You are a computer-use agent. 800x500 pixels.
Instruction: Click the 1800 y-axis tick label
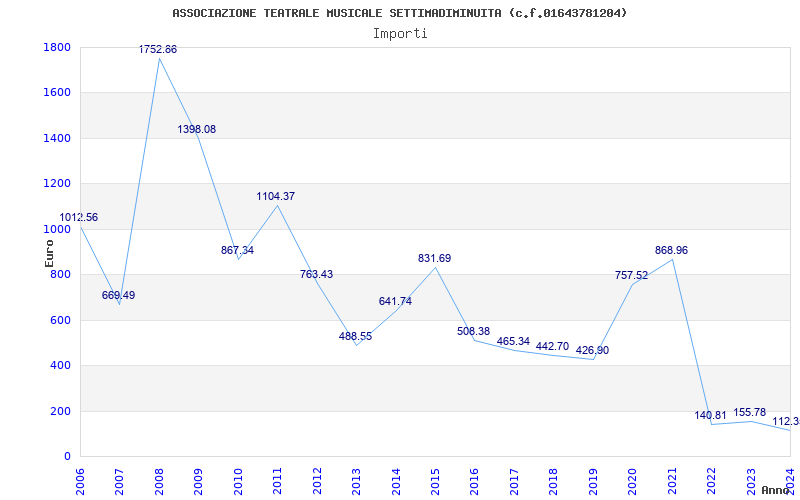click(x=57, y=47)
